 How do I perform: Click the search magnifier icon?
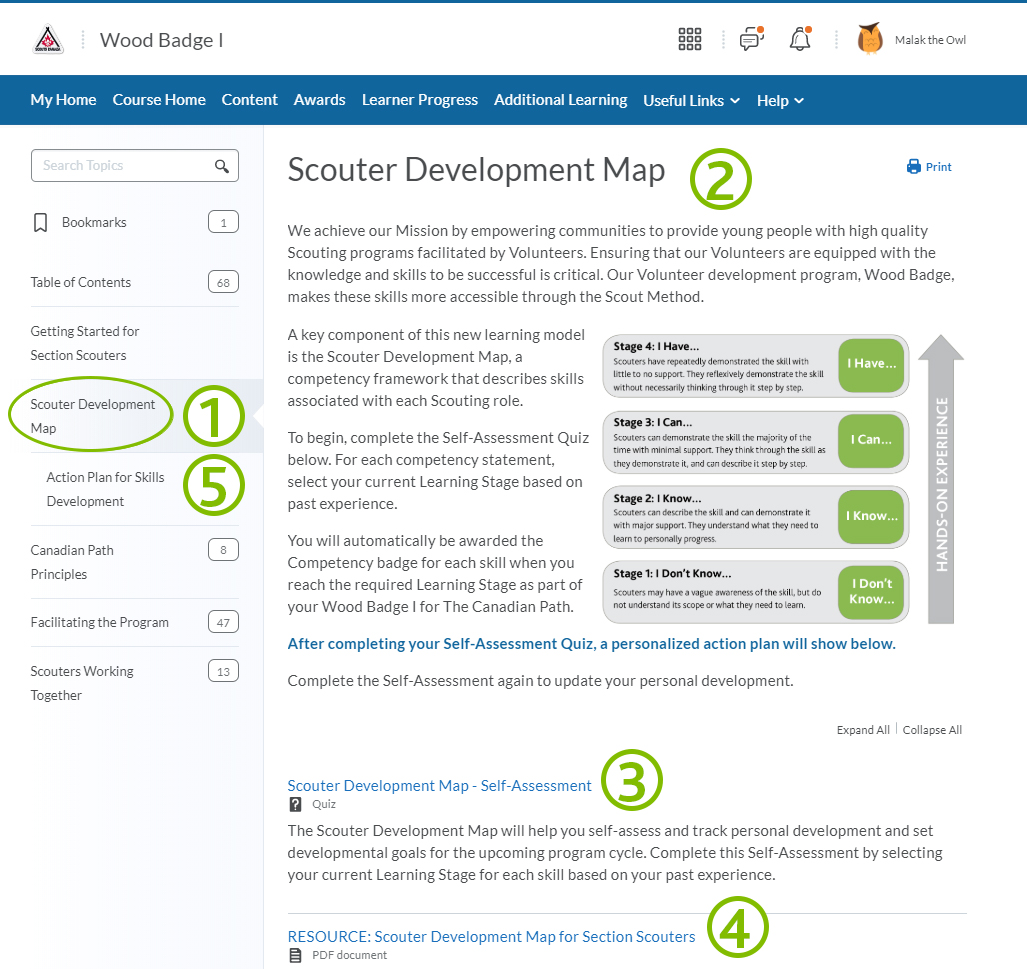point(222,166)
